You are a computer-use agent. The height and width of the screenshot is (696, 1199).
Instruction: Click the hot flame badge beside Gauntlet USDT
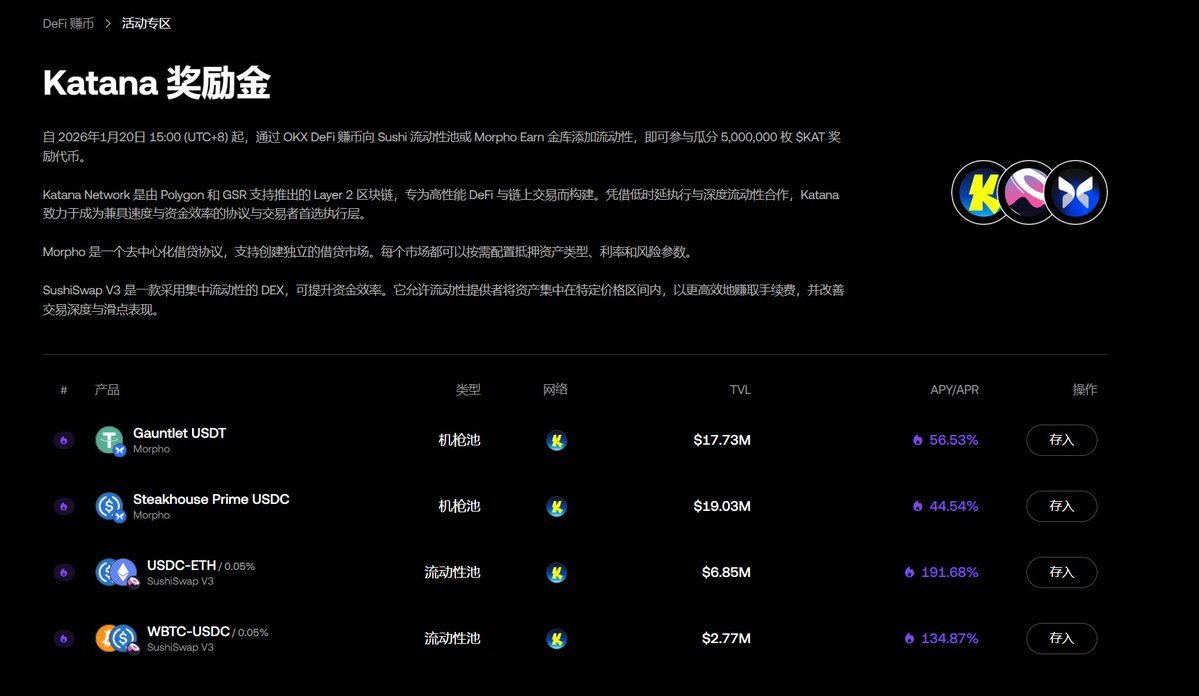click(63, 440)
